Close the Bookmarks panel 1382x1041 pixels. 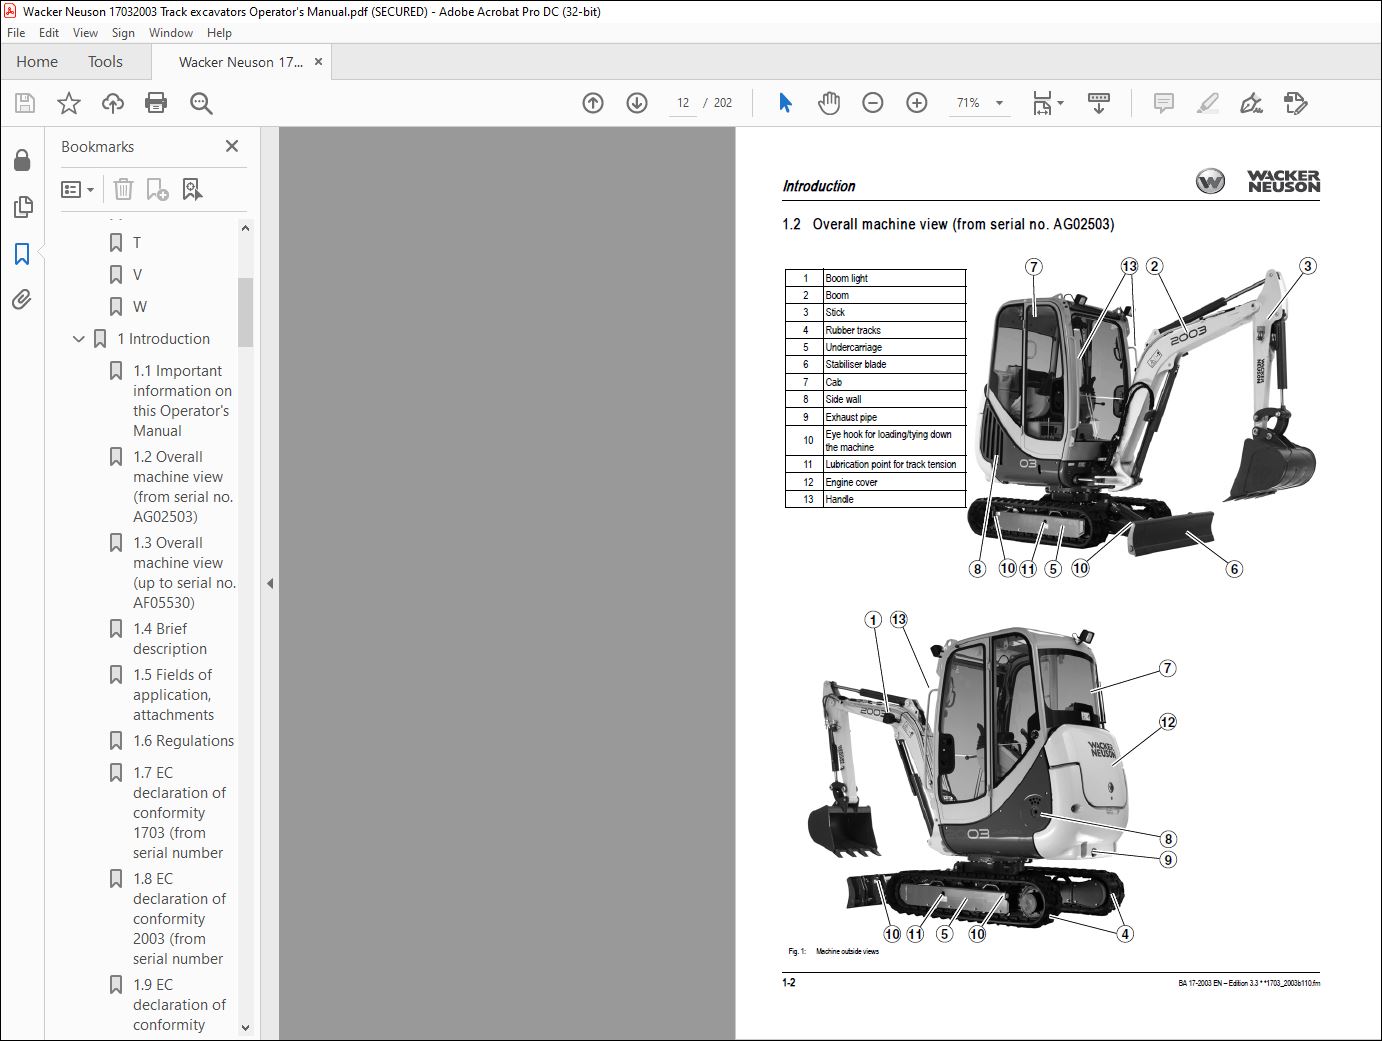click(x=232, y=146)
